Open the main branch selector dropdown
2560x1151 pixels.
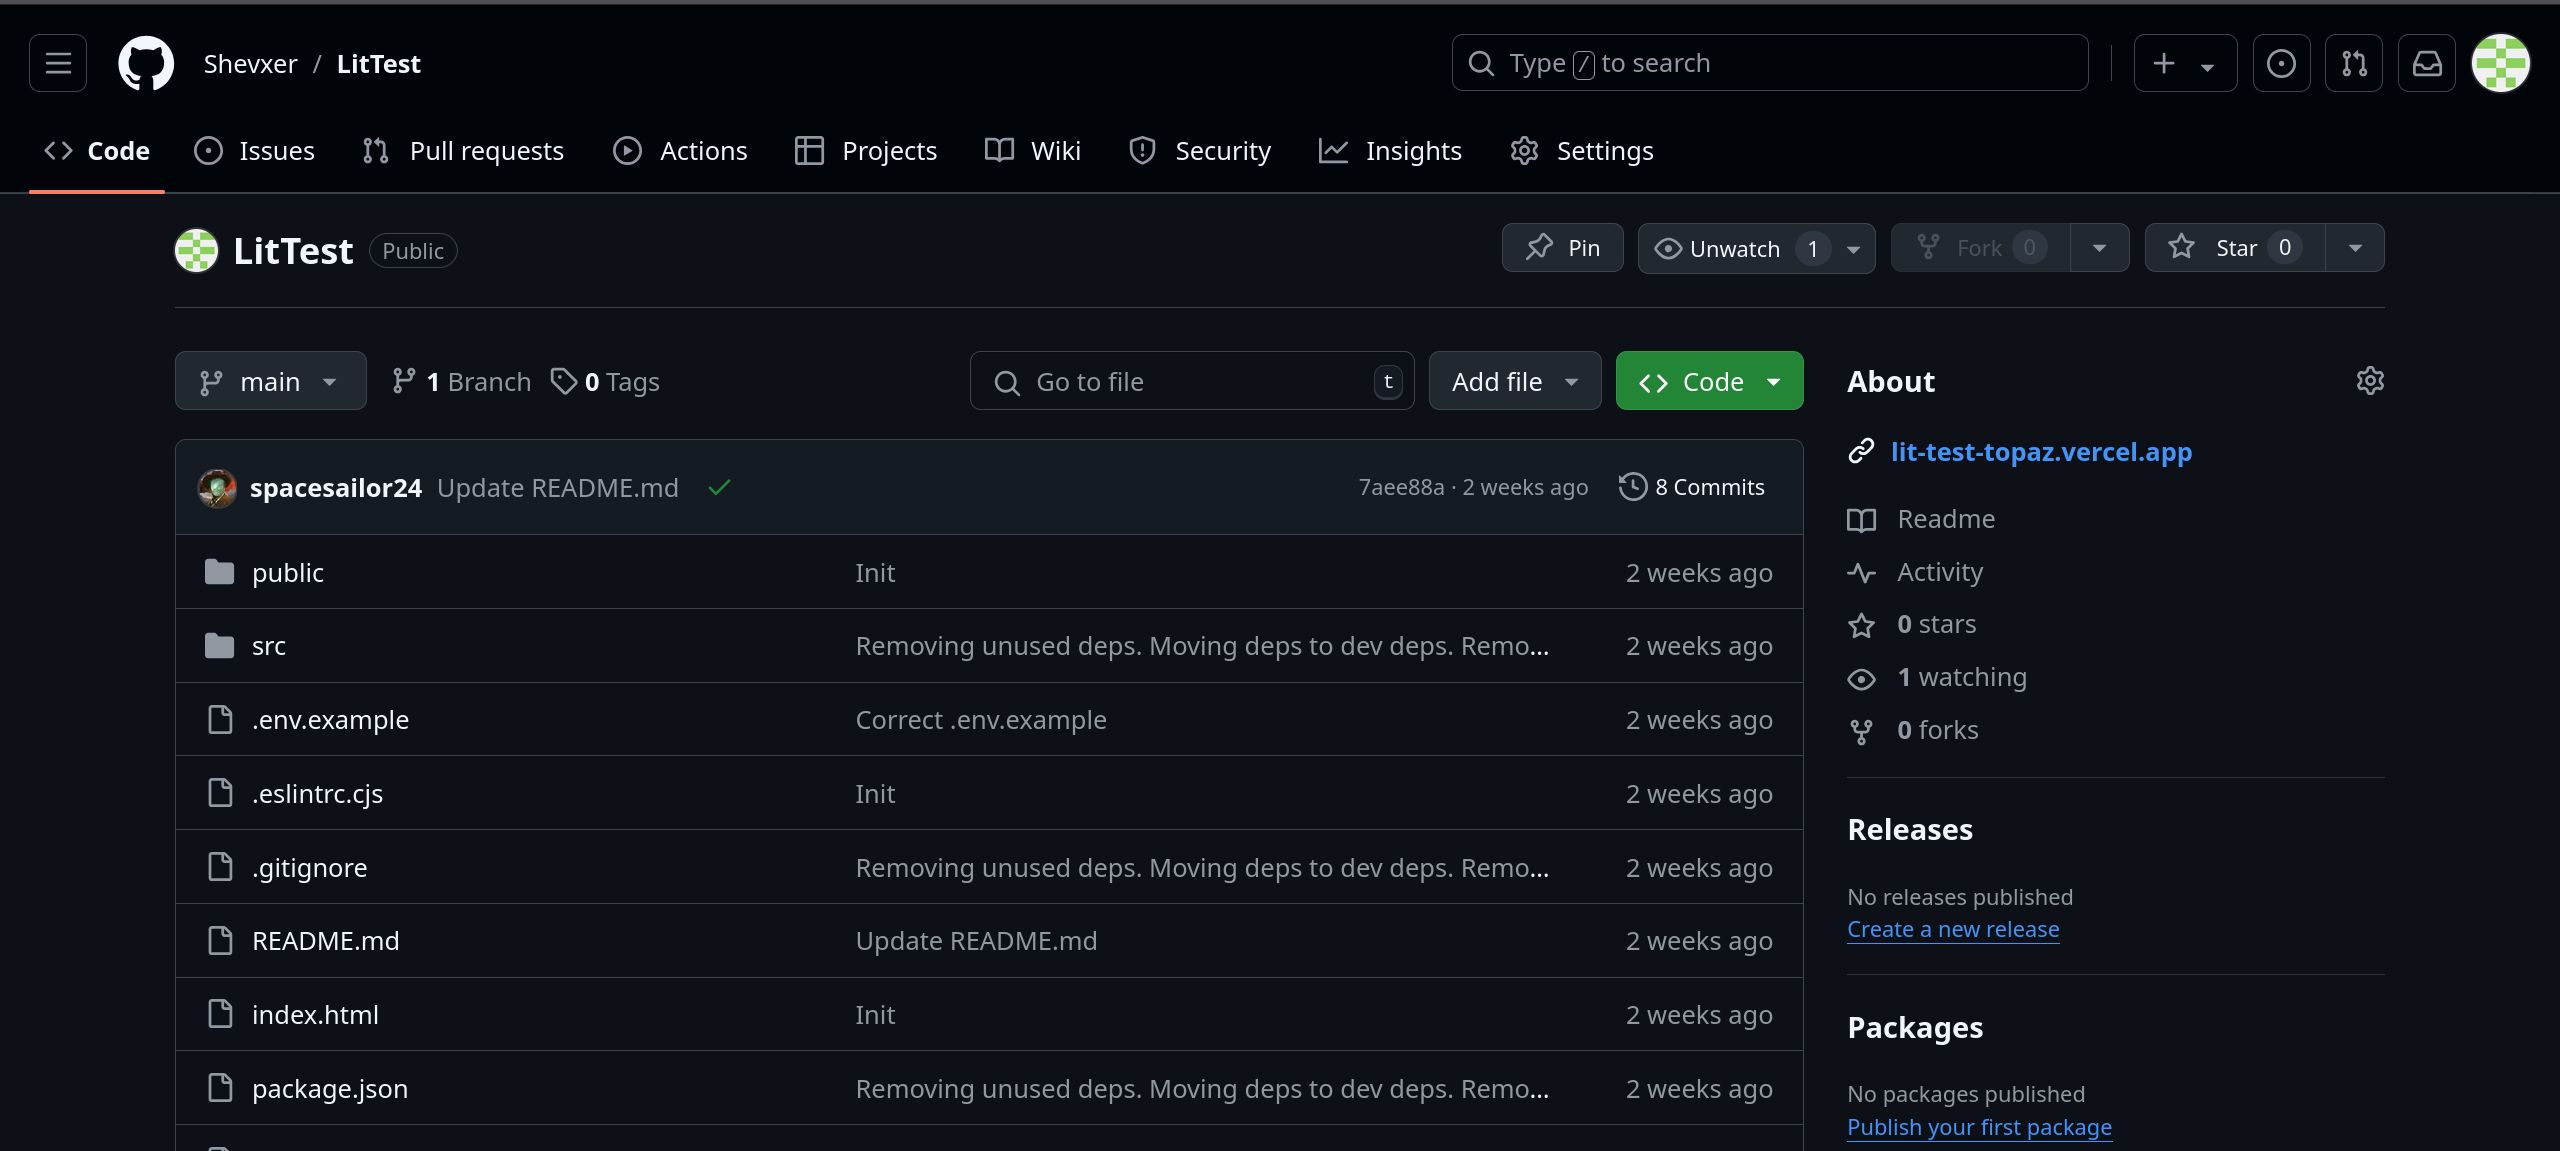coord(270,381)
